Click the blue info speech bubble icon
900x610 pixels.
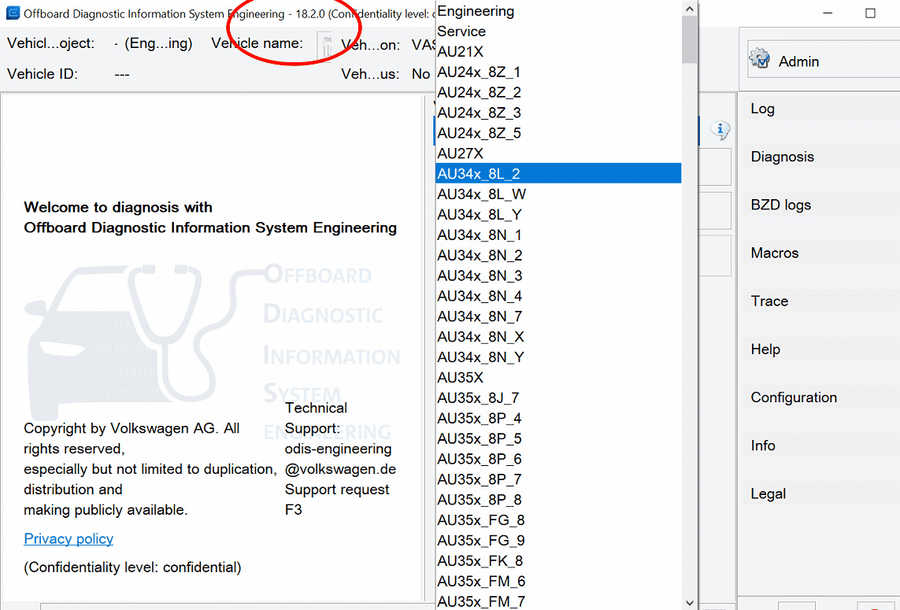[x=720, y=130]
